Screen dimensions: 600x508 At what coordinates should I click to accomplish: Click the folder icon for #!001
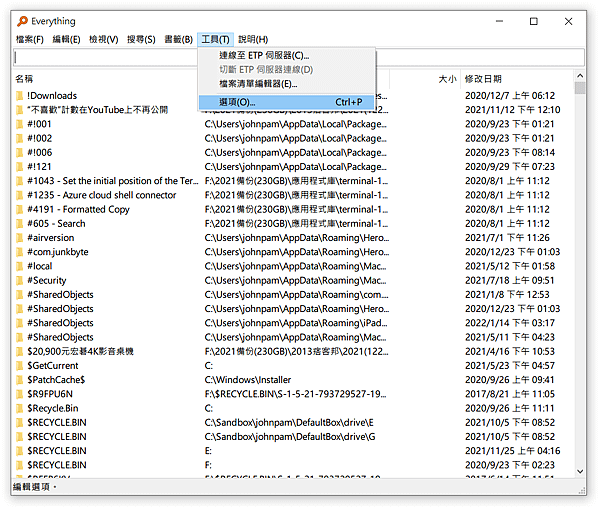click(20, 124)
